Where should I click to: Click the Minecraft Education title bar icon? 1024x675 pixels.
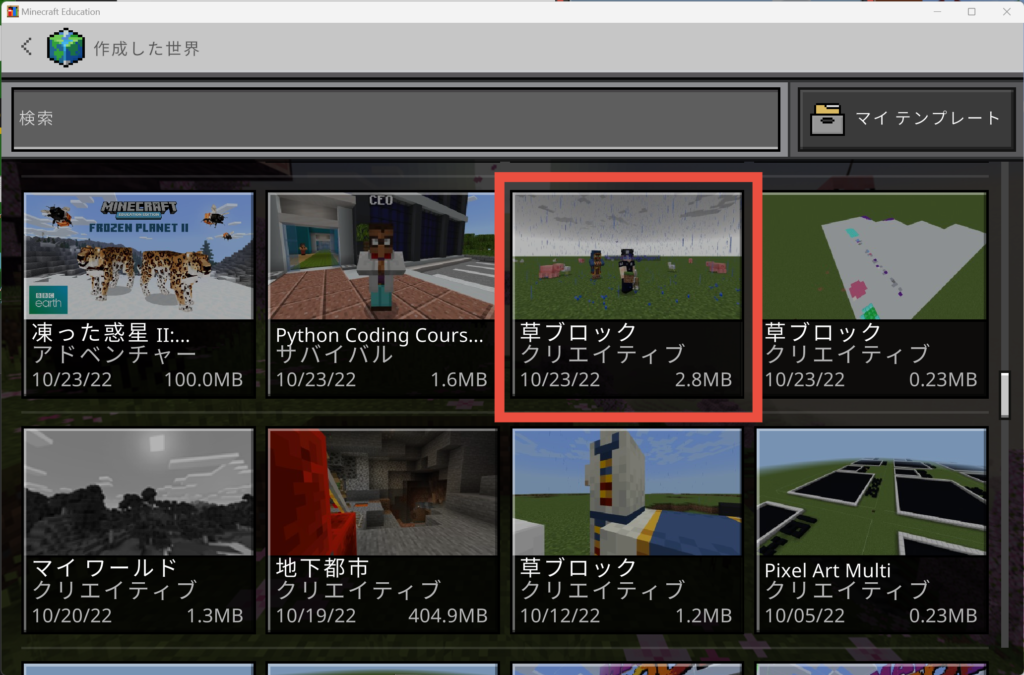tap(11, 11)
